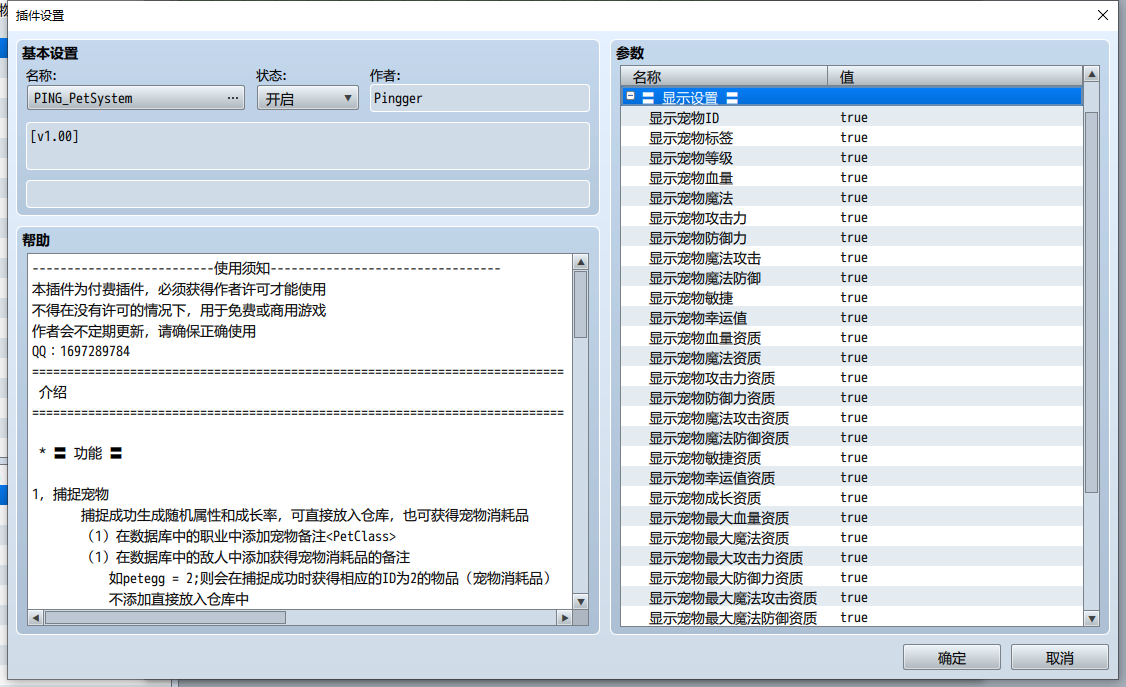Click the 1, 捕捉宠物 line in help
Viewport: 1126px width, 687px height.
click(70, 495)
